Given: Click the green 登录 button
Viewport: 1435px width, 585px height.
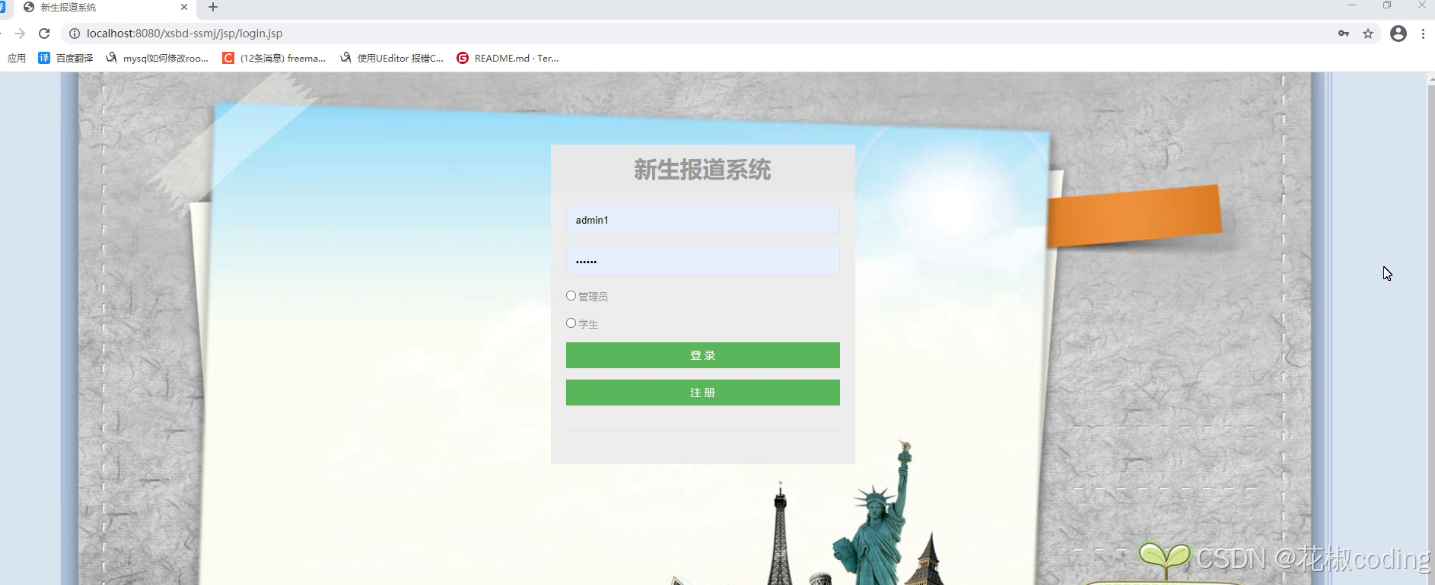Looking at the screenshot, I should (702, 355).
